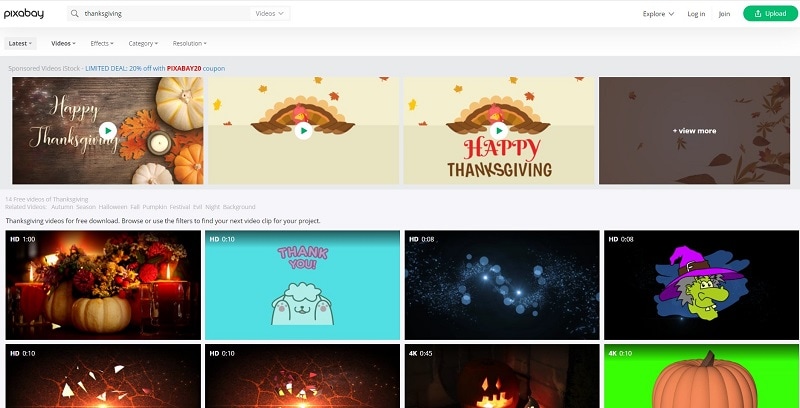Select the Festival related tag

[x=180, y=207]
